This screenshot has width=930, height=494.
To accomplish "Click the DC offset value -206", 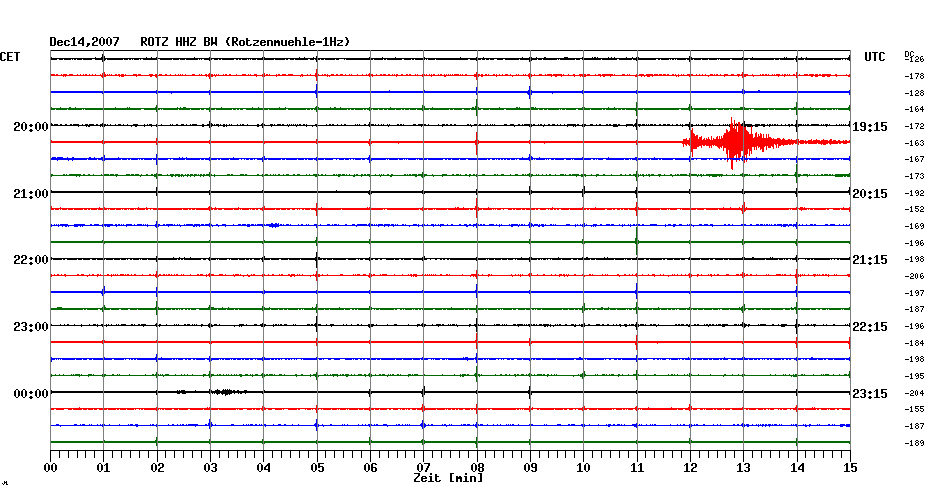I will click(915, 276).
